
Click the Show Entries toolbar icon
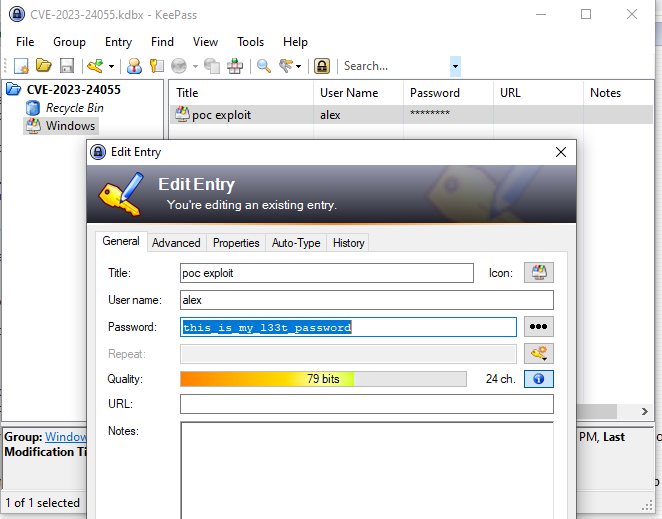(286, 66)
